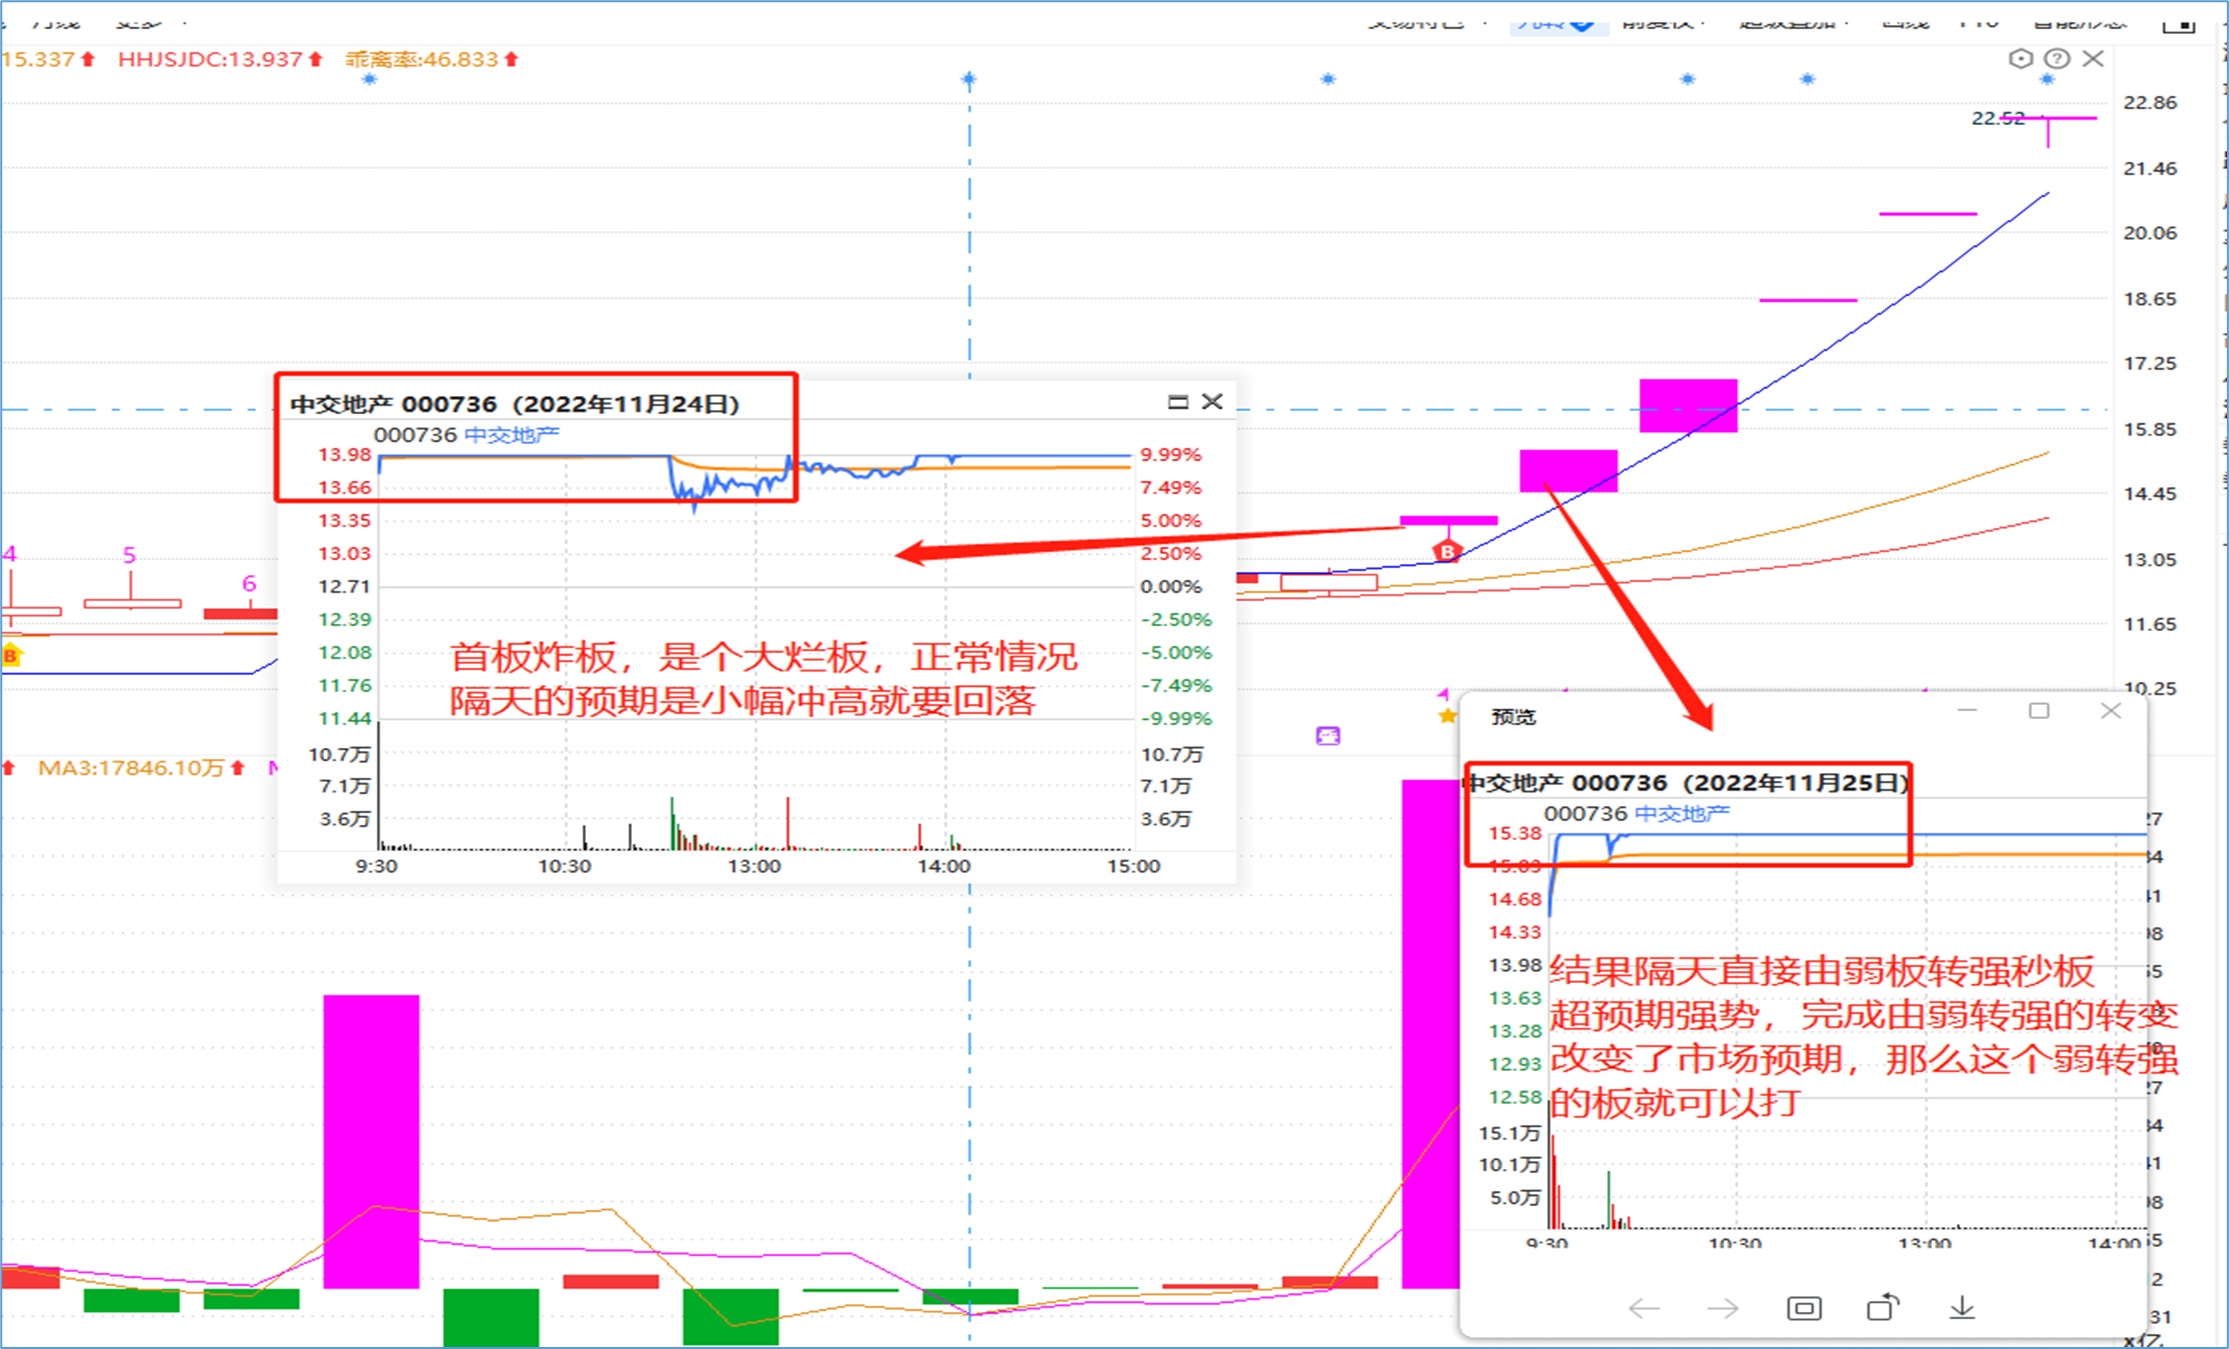
Task: Click the yellow B marker at left edge
Action: 11,656
